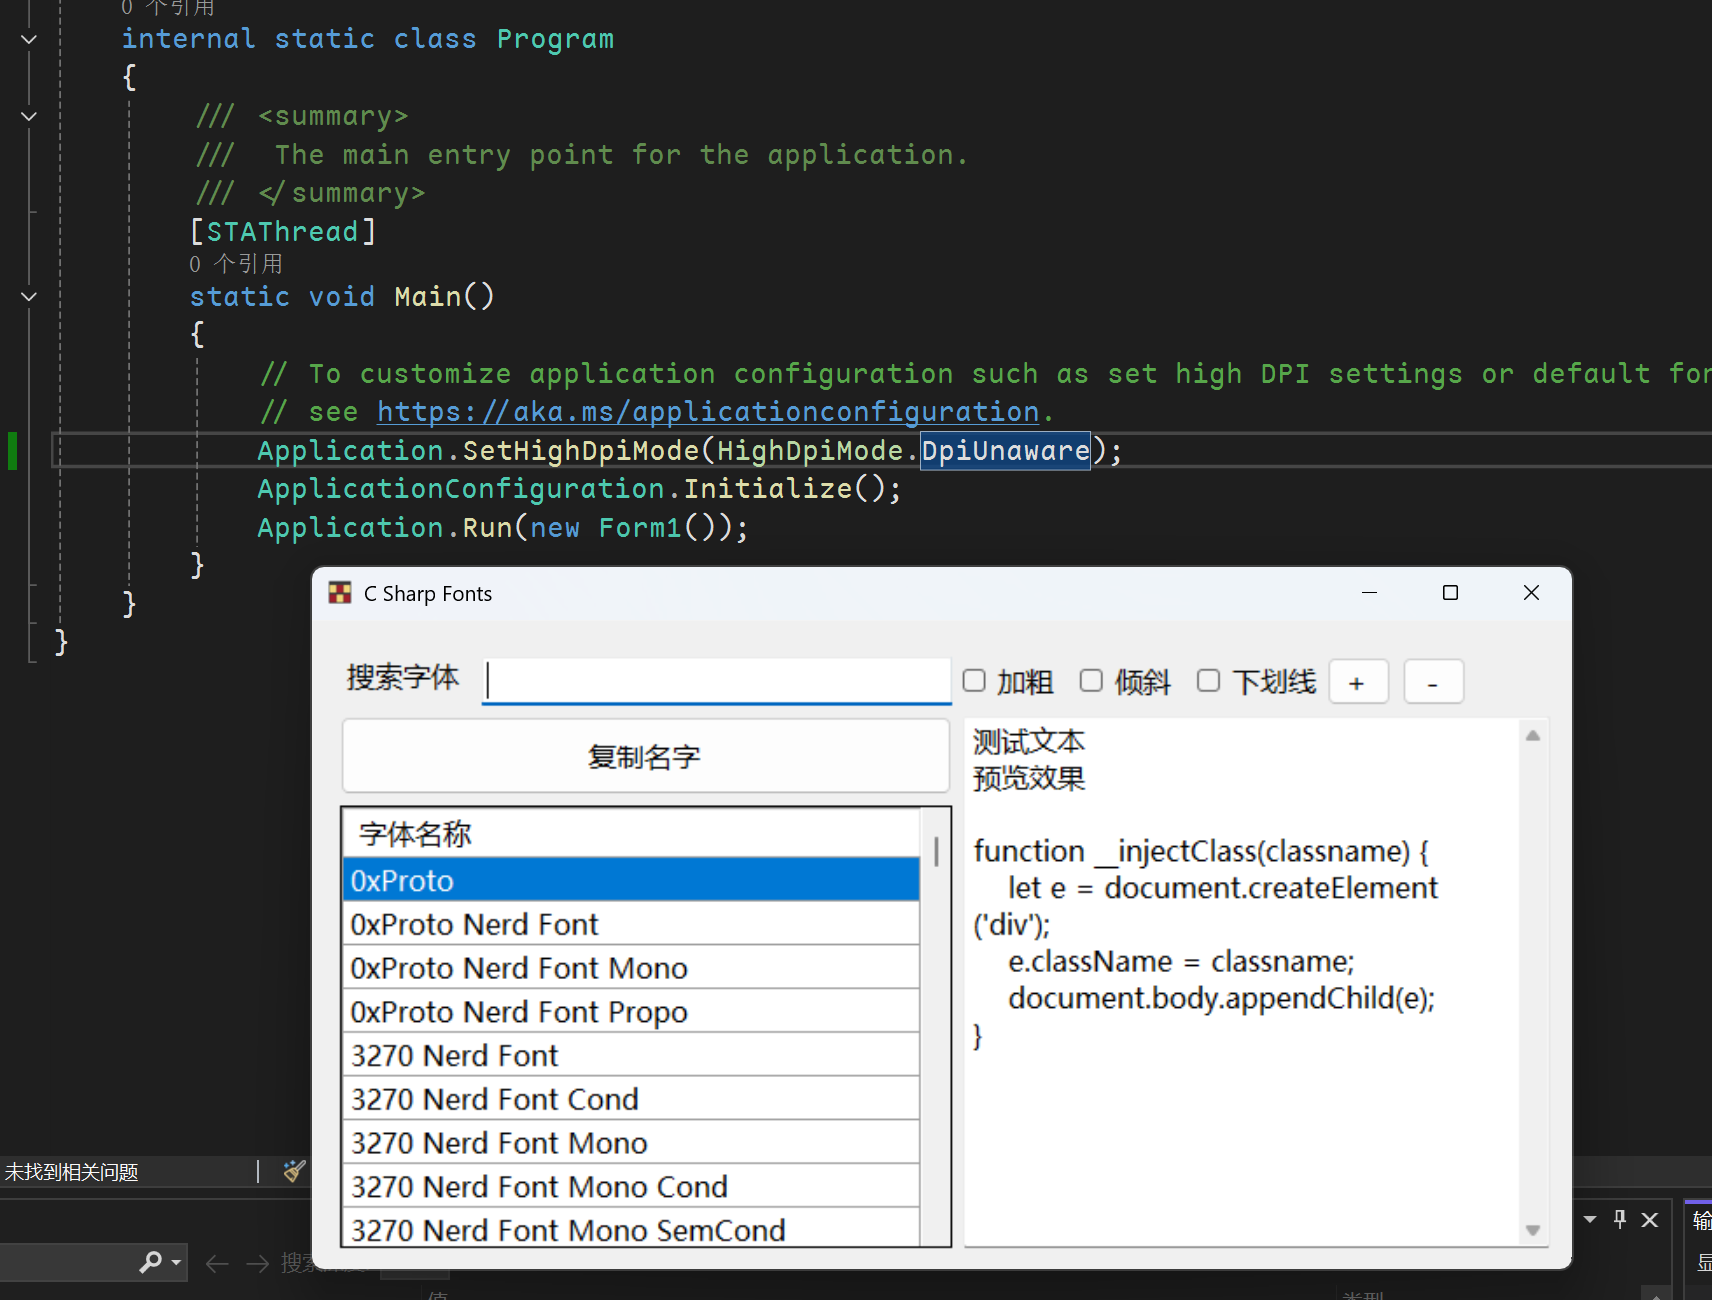Screen dimensions: 1712x1300
Task: Maximize the C Sharp Fonts window
Action: 1450,593
